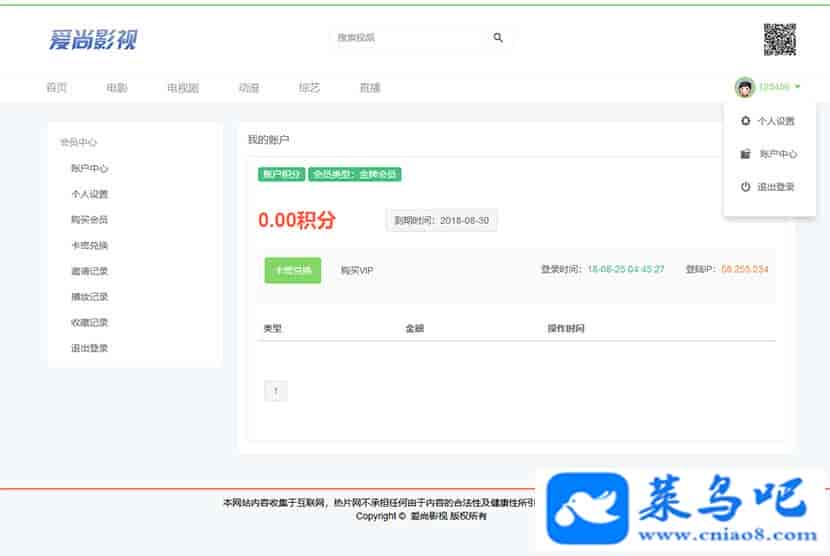Click the QR code image
This screenshot has width=830, height=556.
(x=780, y=39)
